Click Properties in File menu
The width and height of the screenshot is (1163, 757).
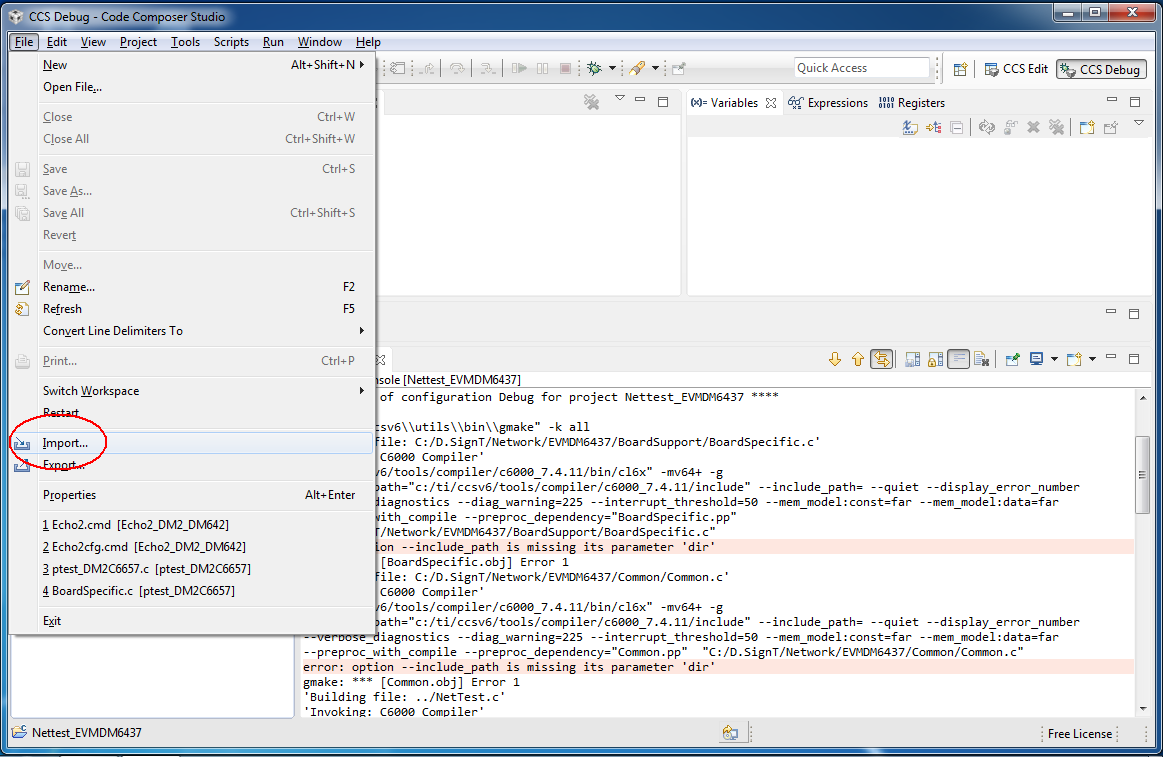pyautogui.click(x=191, y=495)
